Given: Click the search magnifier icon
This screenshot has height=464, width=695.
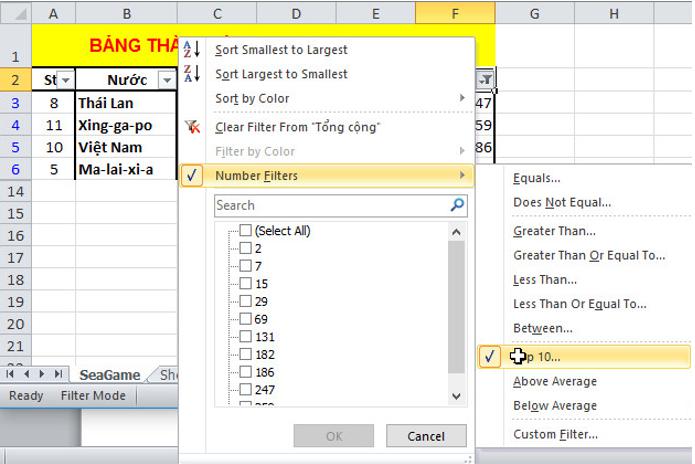Looking at the screenshot, I should tap(457, 205).
